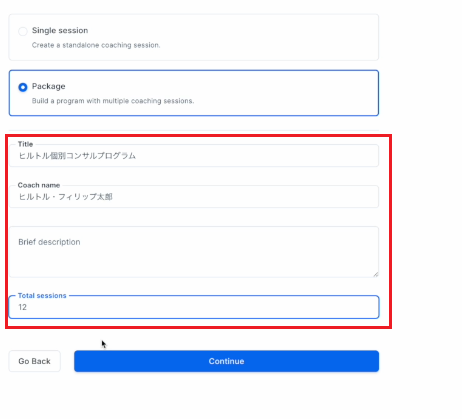Click the Japanese coach name text

[65, 197]
